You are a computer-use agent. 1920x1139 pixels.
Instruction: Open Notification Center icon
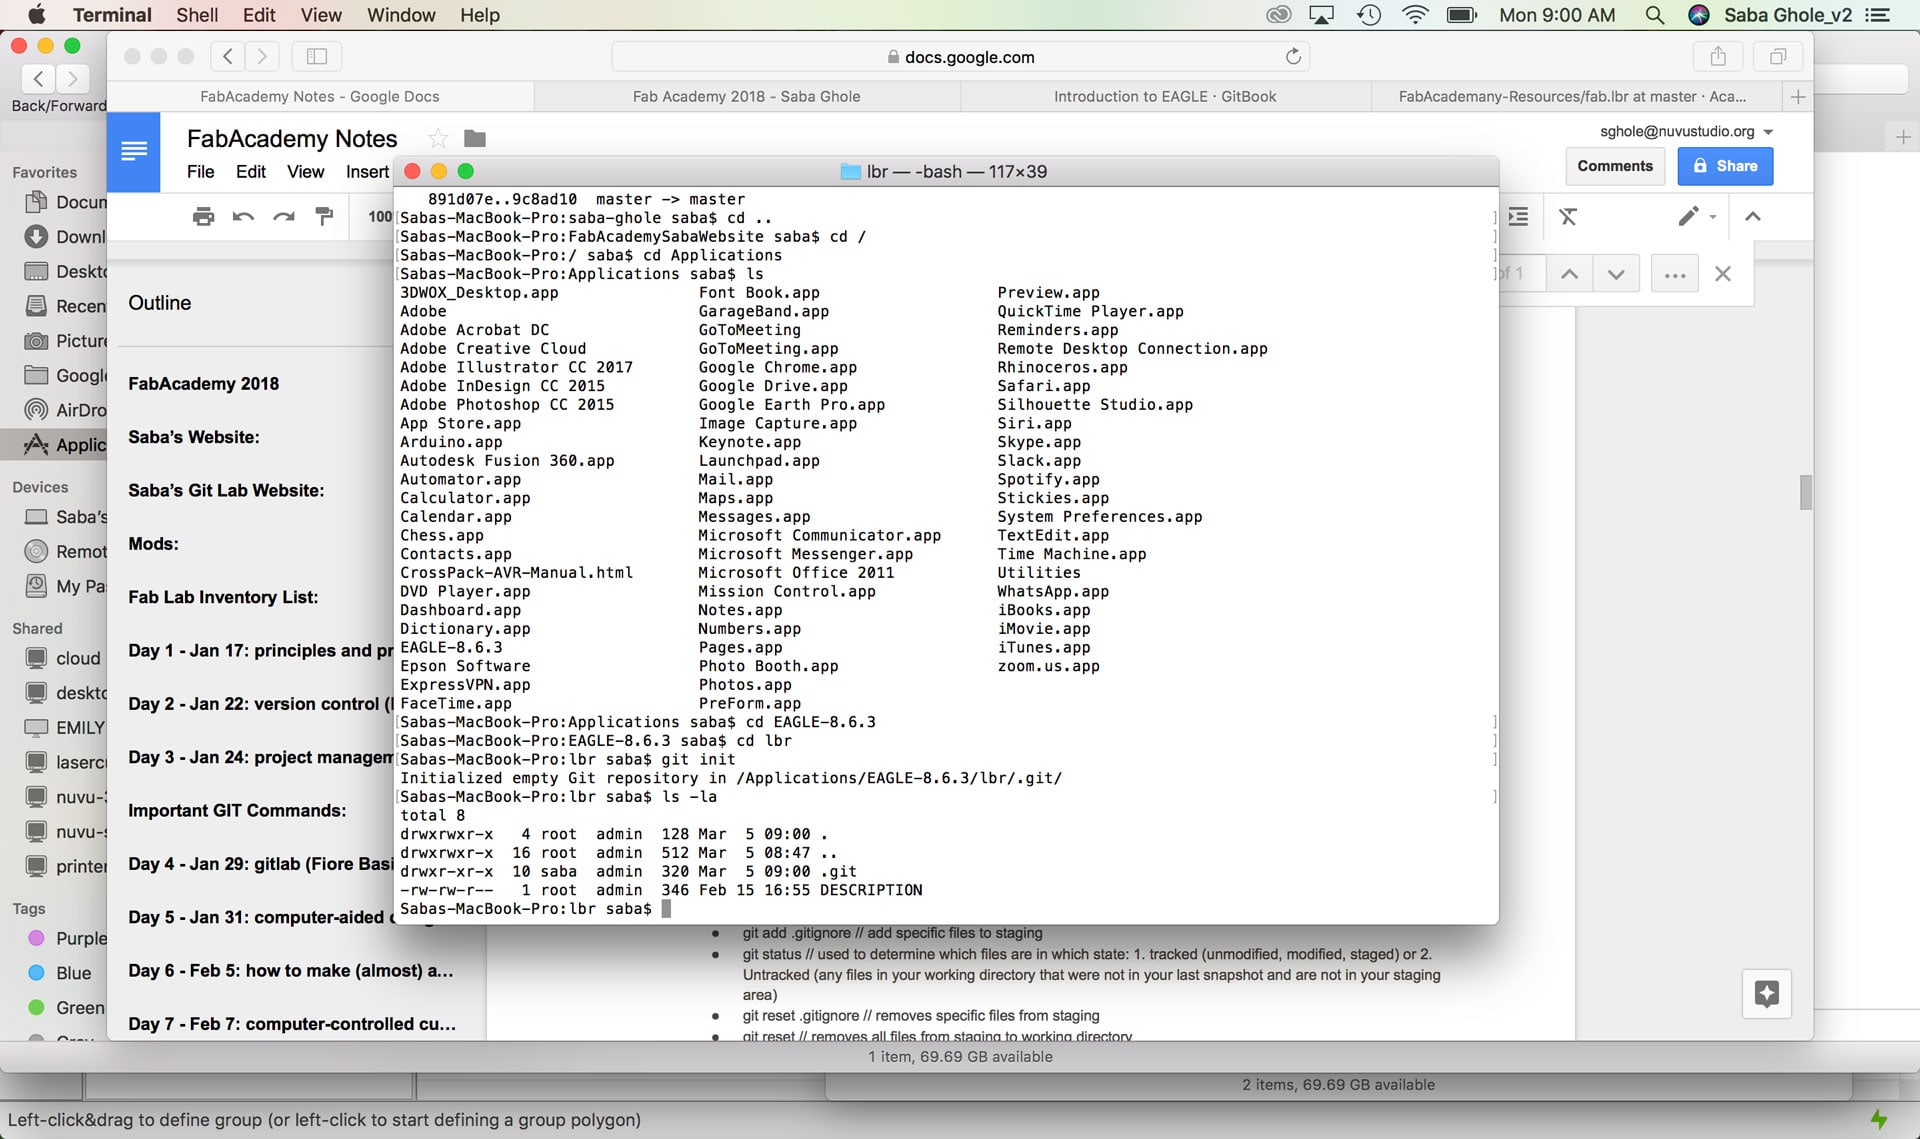coord(1877,15)
